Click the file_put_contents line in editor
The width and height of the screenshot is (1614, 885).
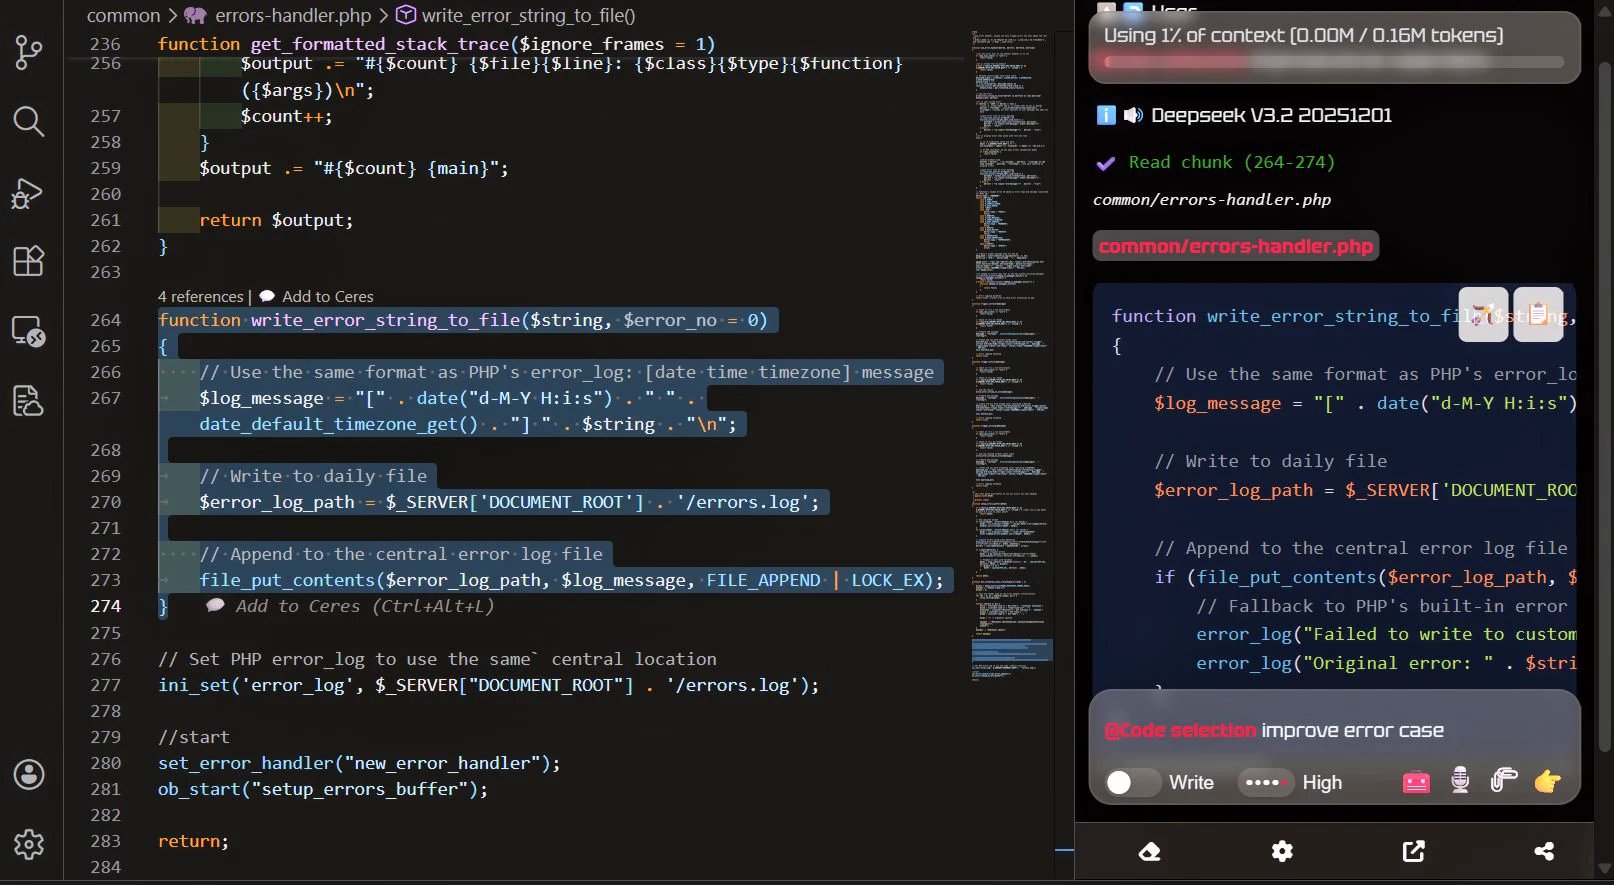point(571,580)
